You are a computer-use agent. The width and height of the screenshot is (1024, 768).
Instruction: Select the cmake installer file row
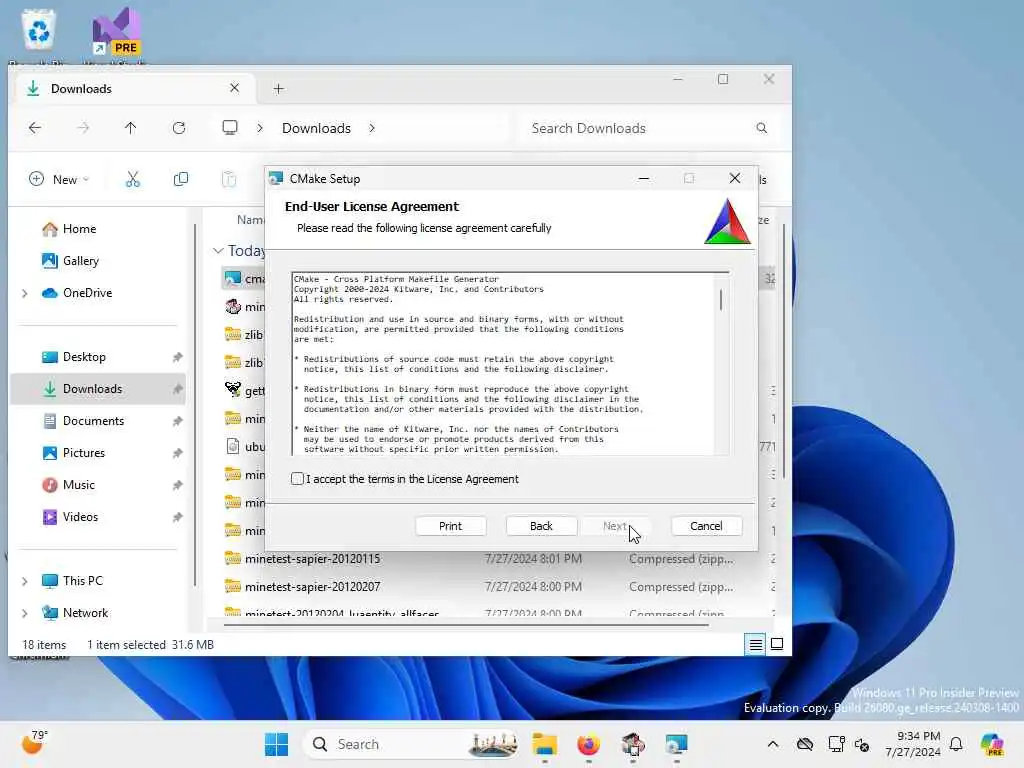coord(243,279)
